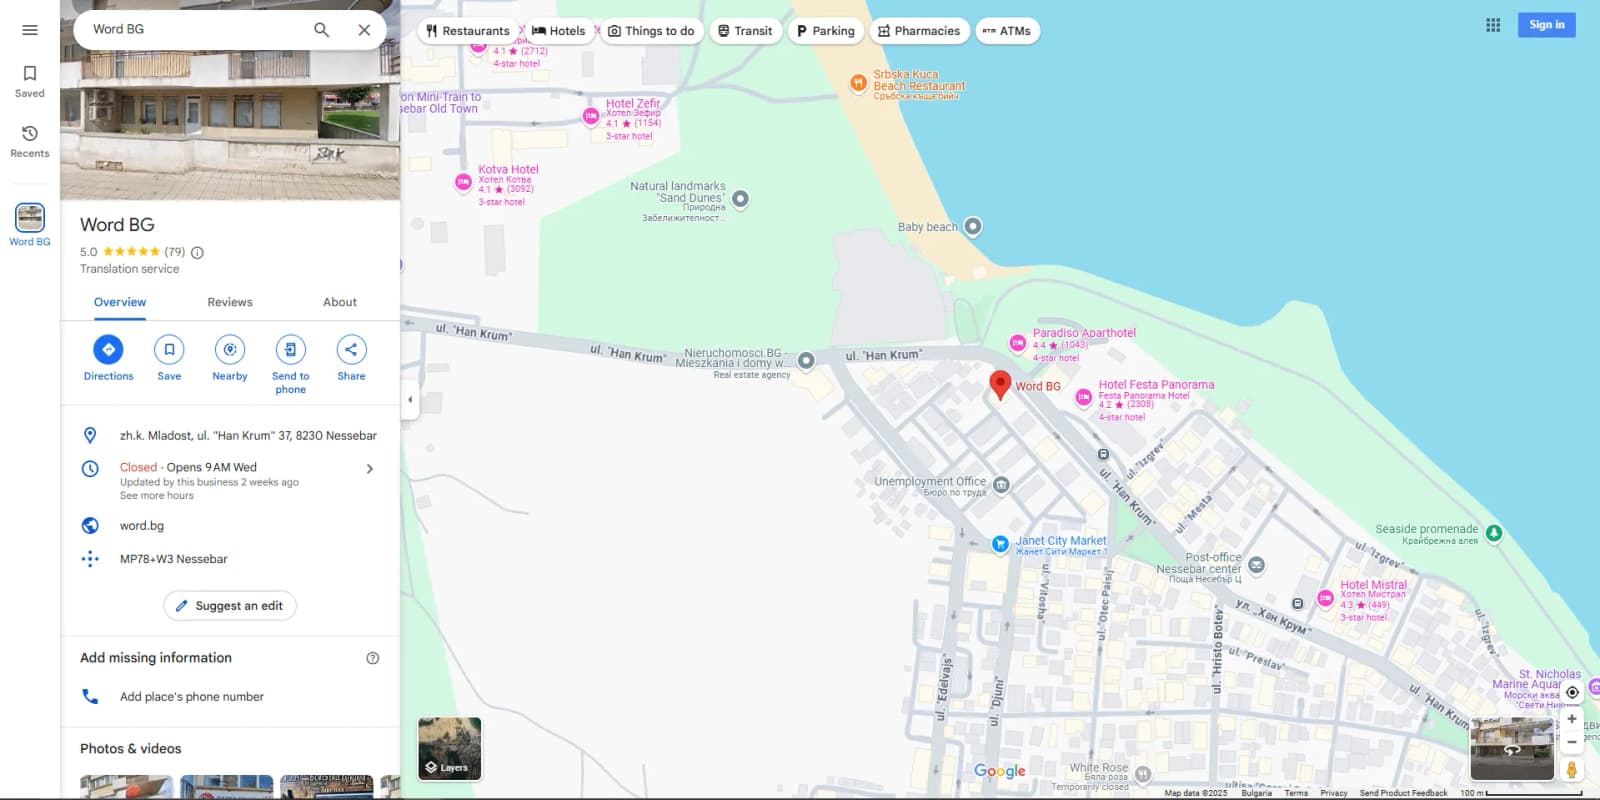Click the red Word BG map pin

pos(1000,385)
